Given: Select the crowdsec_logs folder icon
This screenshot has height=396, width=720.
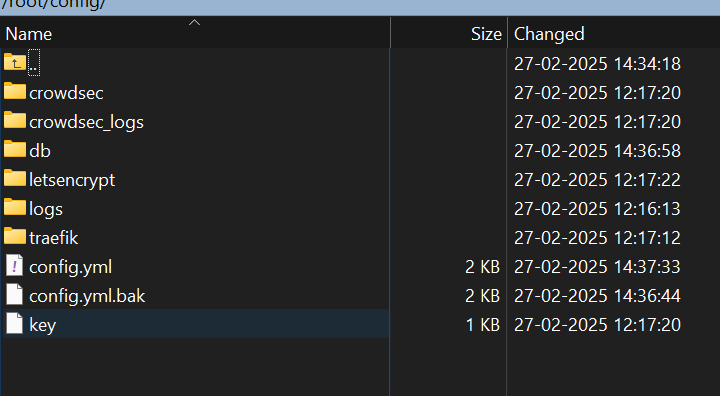Looking at the screenshot, I should point(15,120).
